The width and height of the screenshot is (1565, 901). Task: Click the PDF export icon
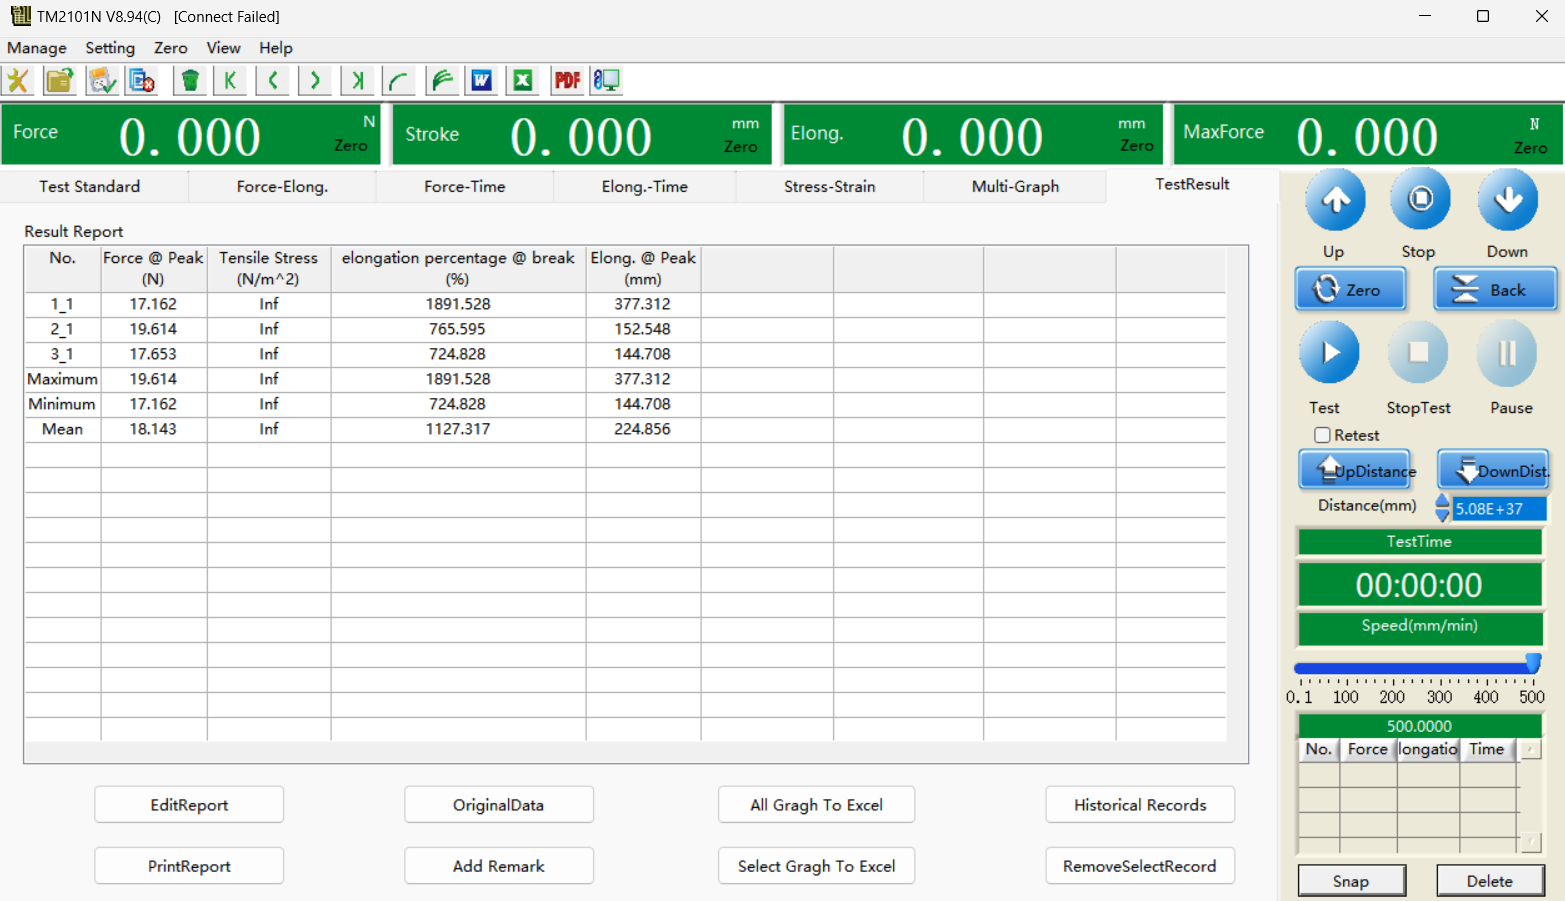pyautogui.click(x=567, y=81)
